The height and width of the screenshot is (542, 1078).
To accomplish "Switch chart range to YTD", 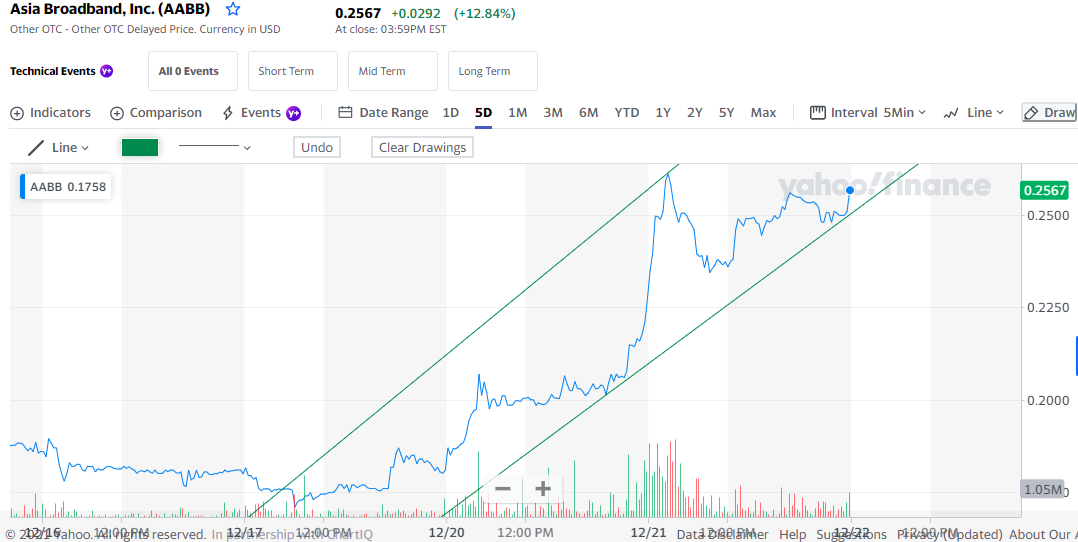I will (626, 113).
